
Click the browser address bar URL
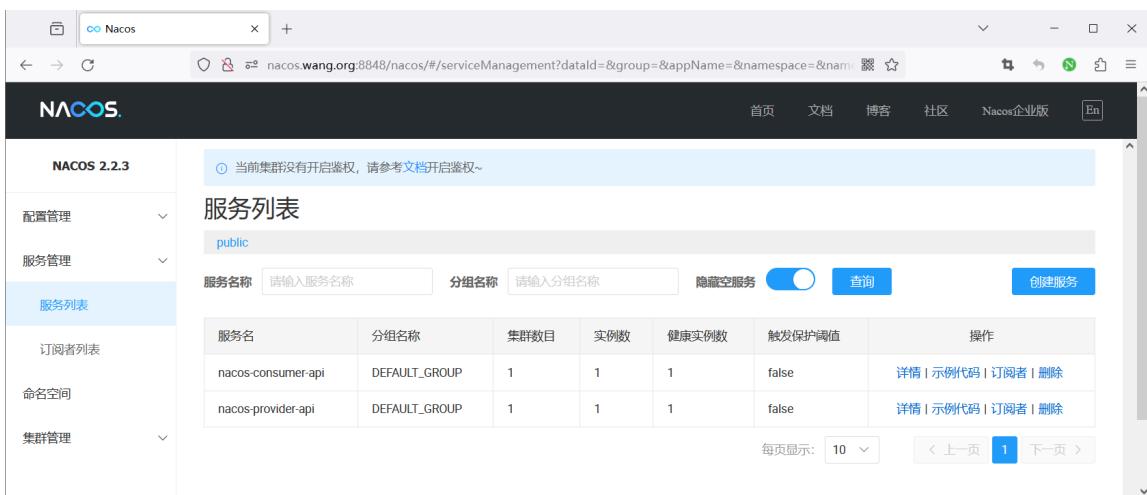pos(560,65)
